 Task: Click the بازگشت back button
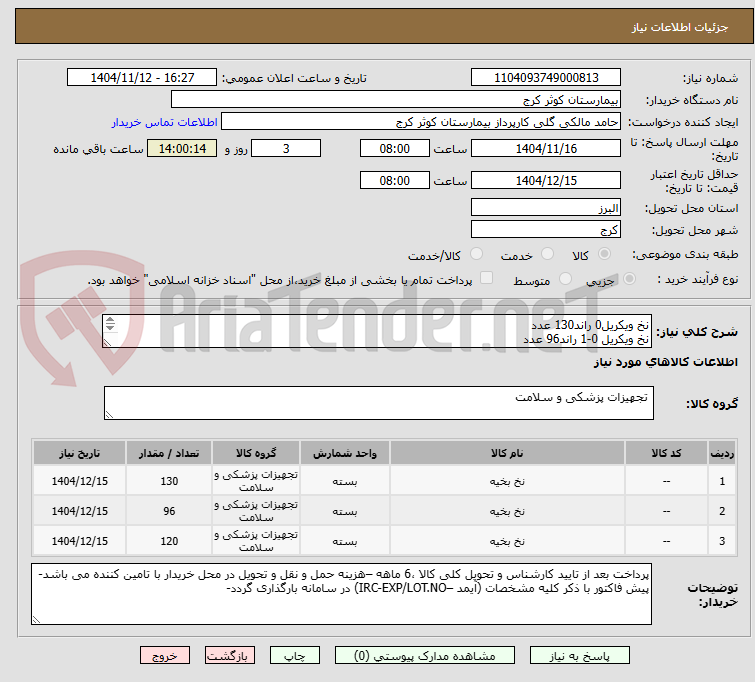(230, 656)
